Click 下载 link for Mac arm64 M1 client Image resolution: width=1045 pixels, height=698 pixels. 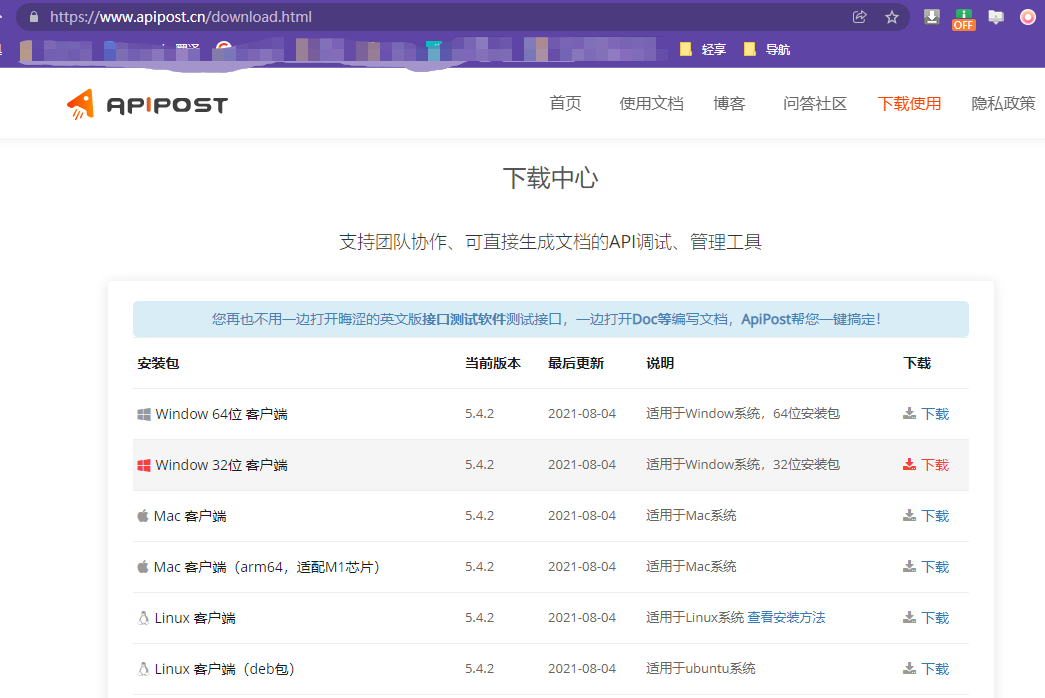[x=935, y=567]
